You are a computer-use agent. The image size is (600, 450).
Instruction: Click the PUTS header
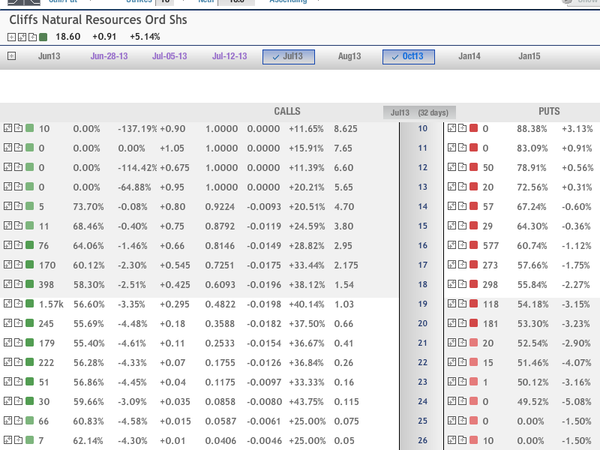click(x=549, y=111)
